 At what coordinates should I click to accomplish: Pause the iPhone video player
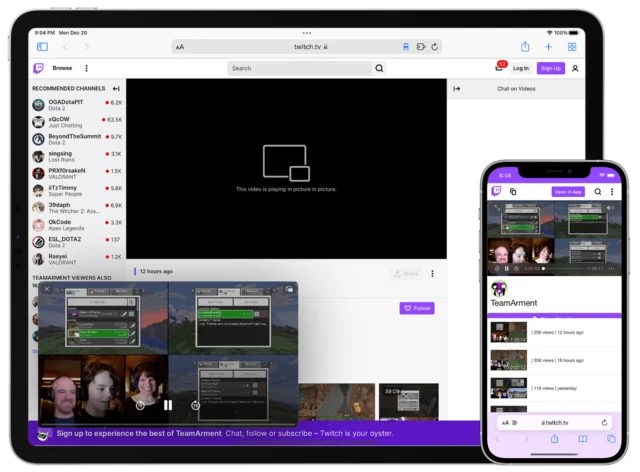[x=507, y=269]
